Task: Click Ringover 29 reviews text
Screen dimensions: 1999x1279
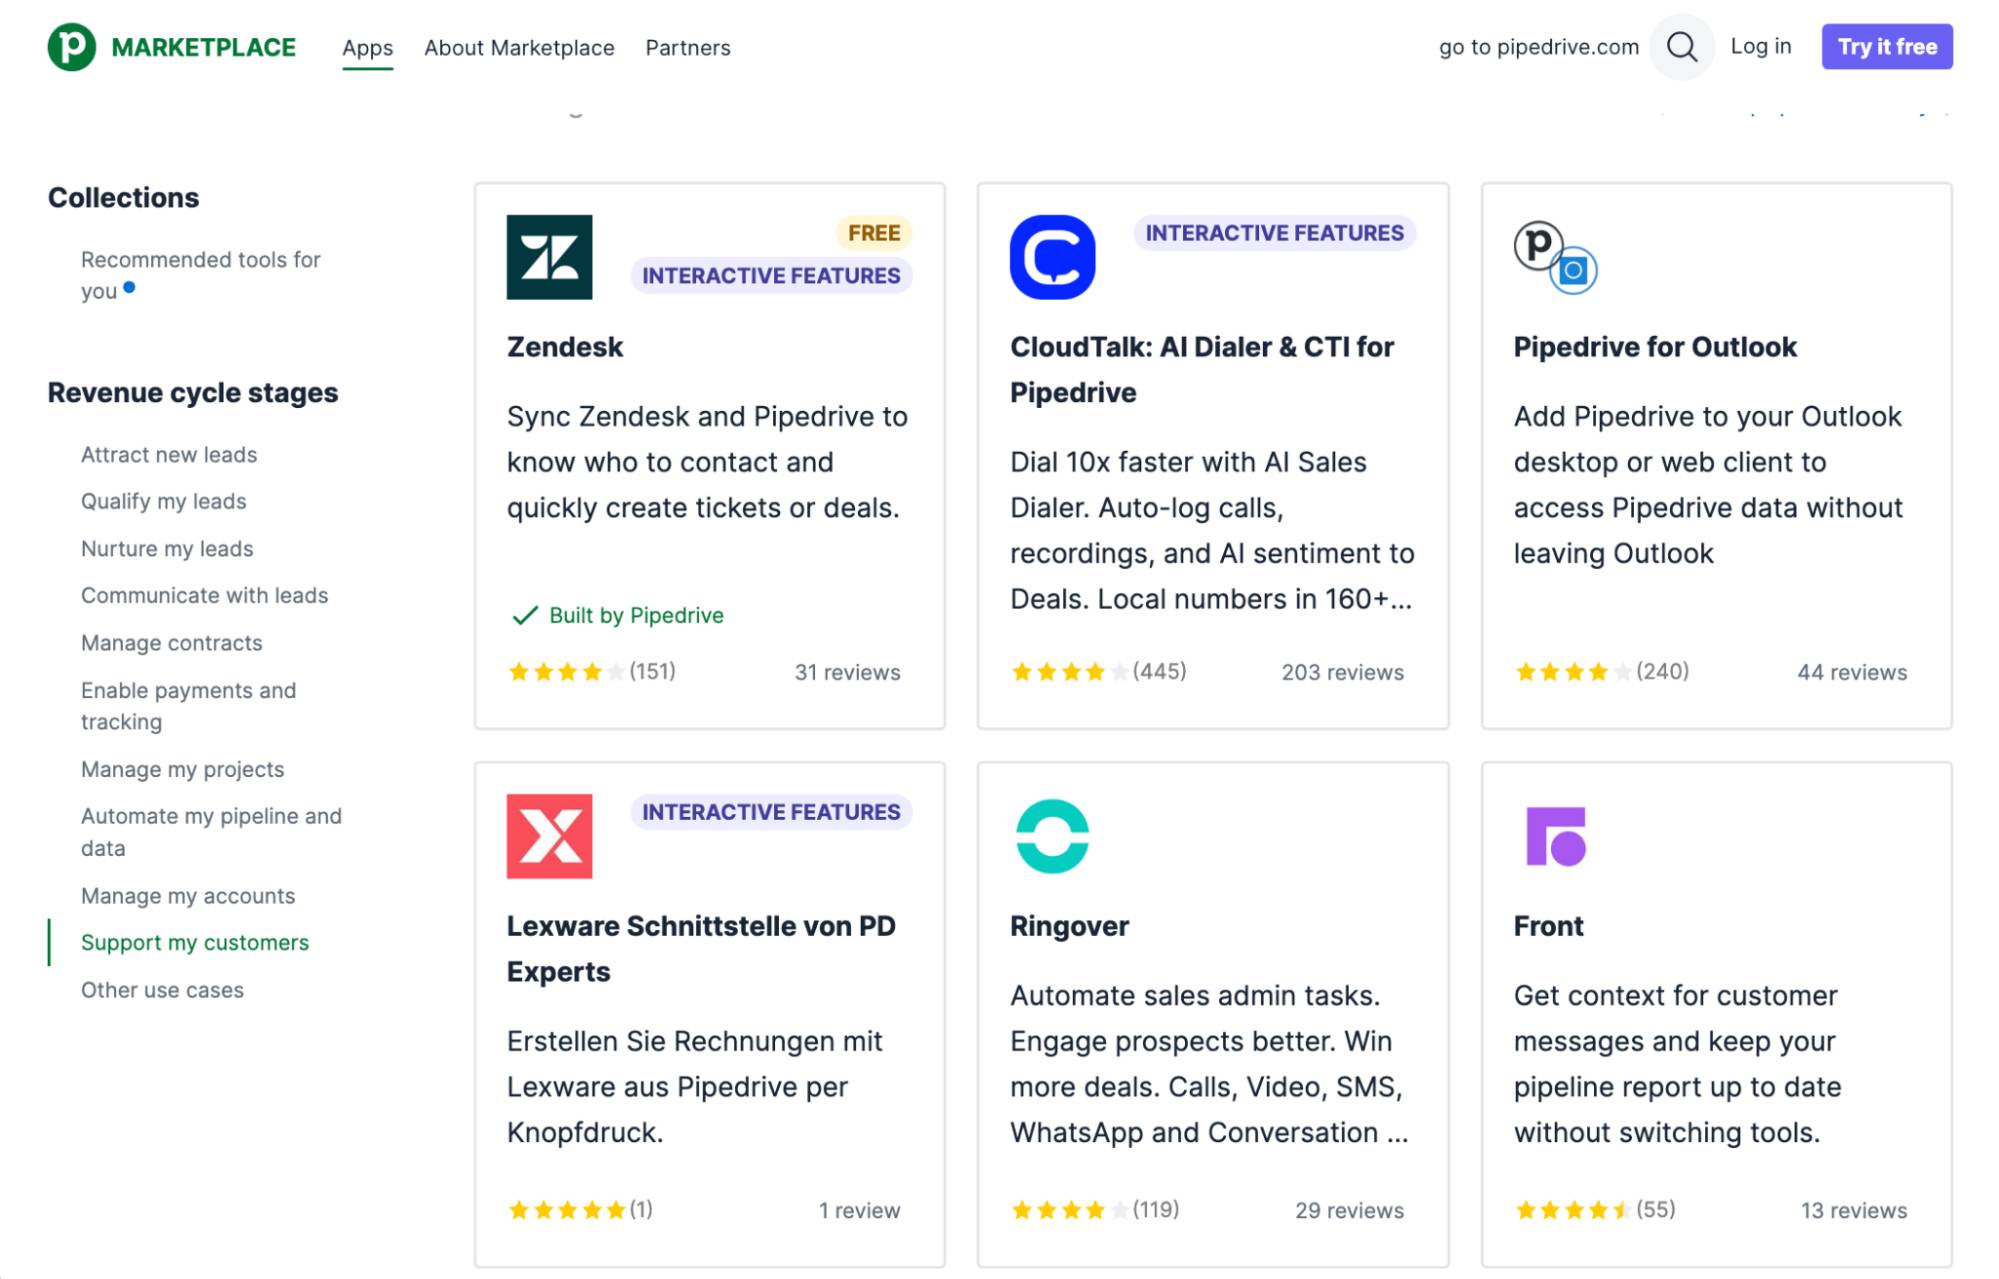Action: click(x=1349, y=1211)
